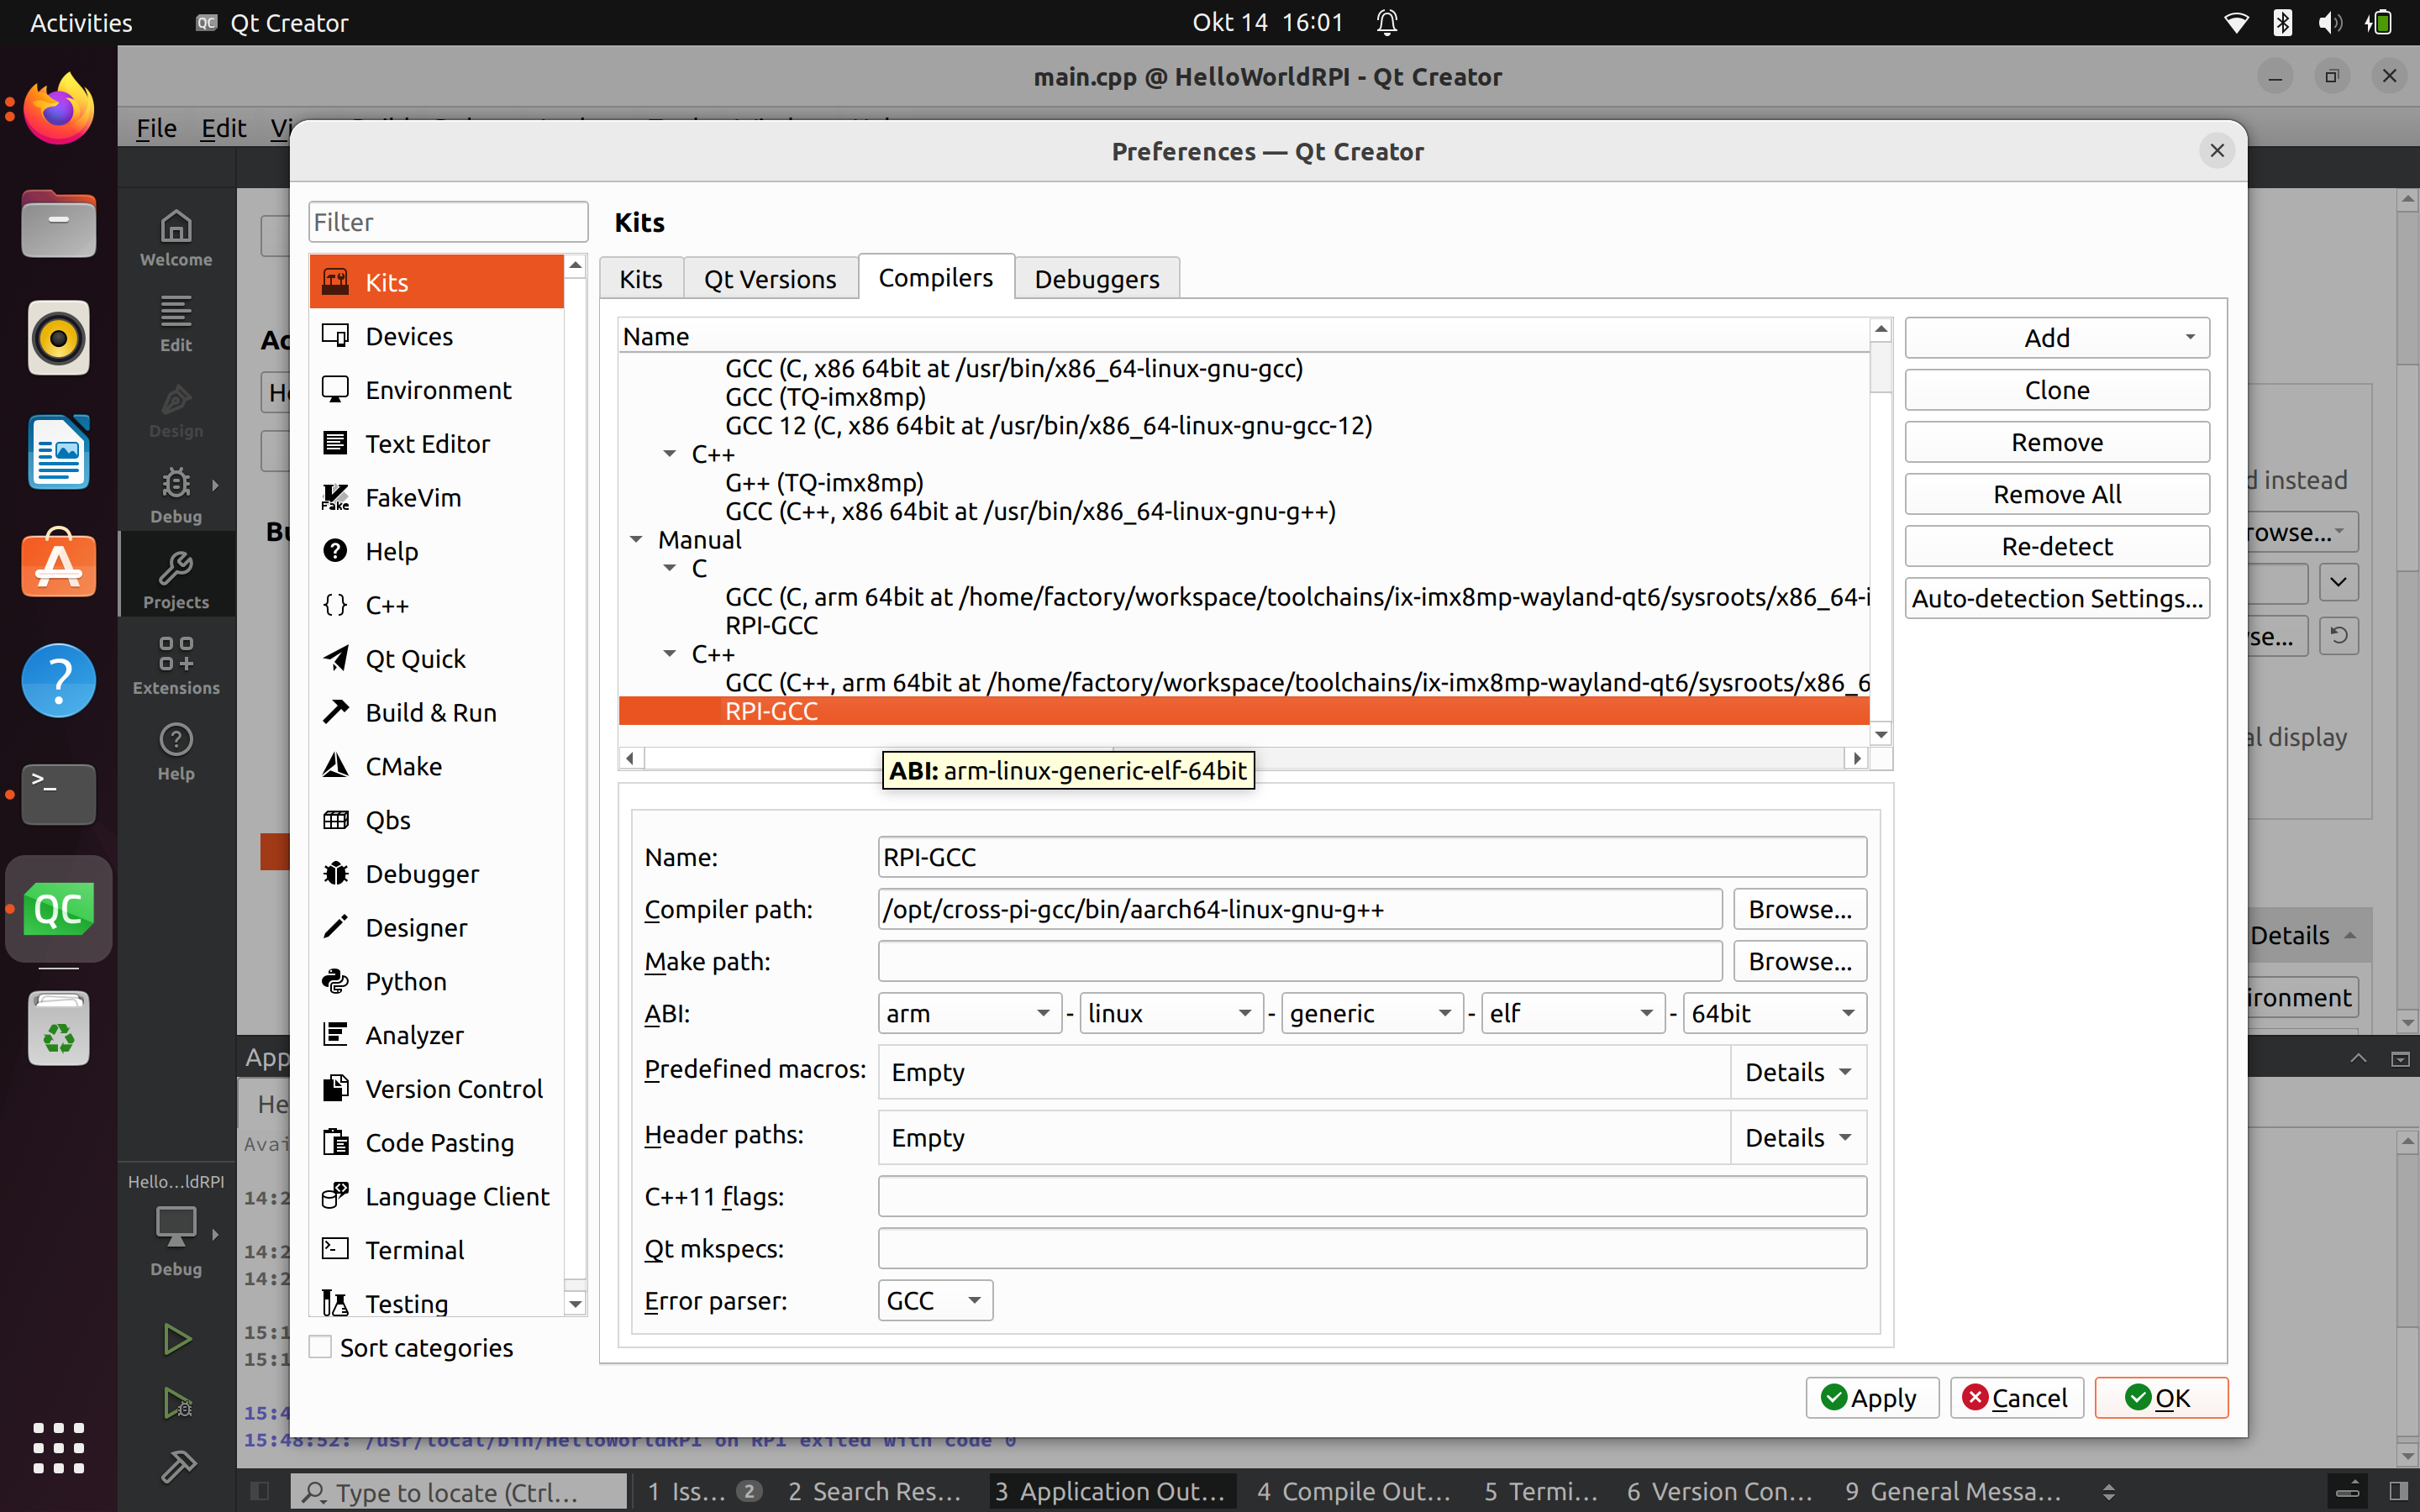Click the Filter input field

click(448, 222)
